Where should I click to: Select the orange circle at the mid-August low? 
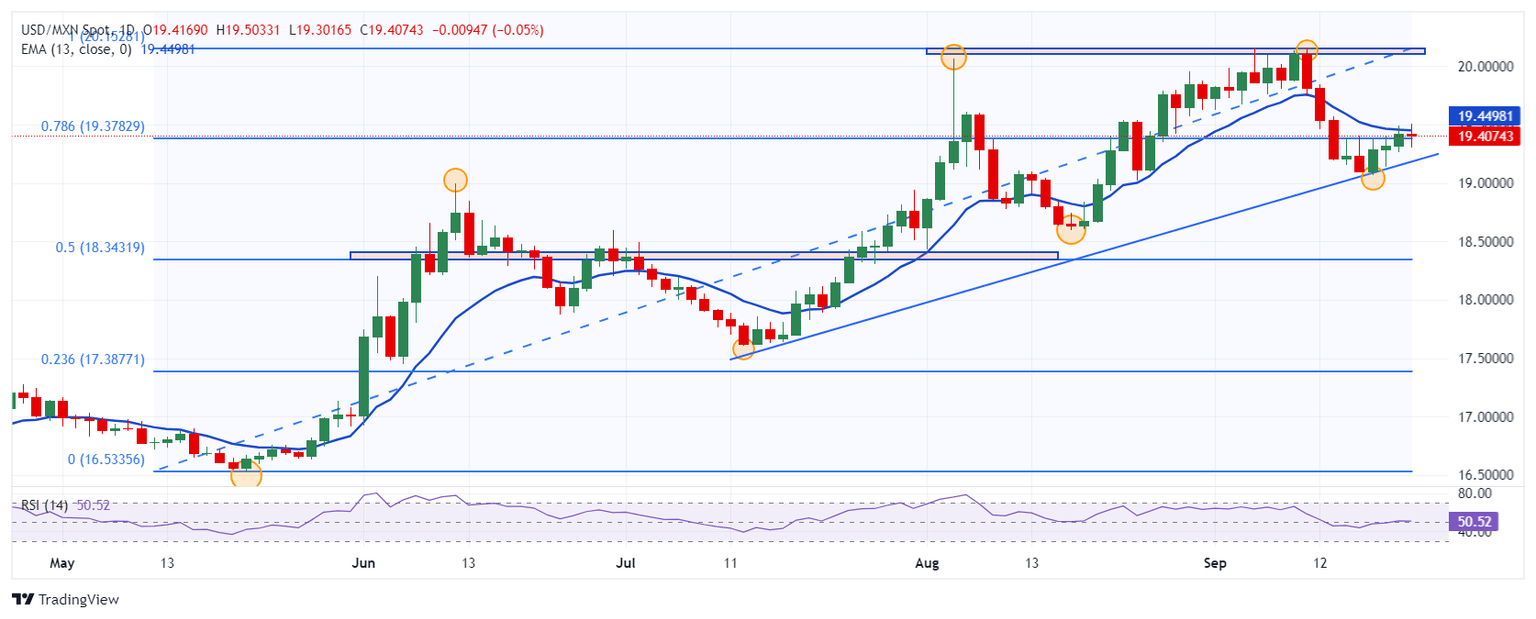1071,229
